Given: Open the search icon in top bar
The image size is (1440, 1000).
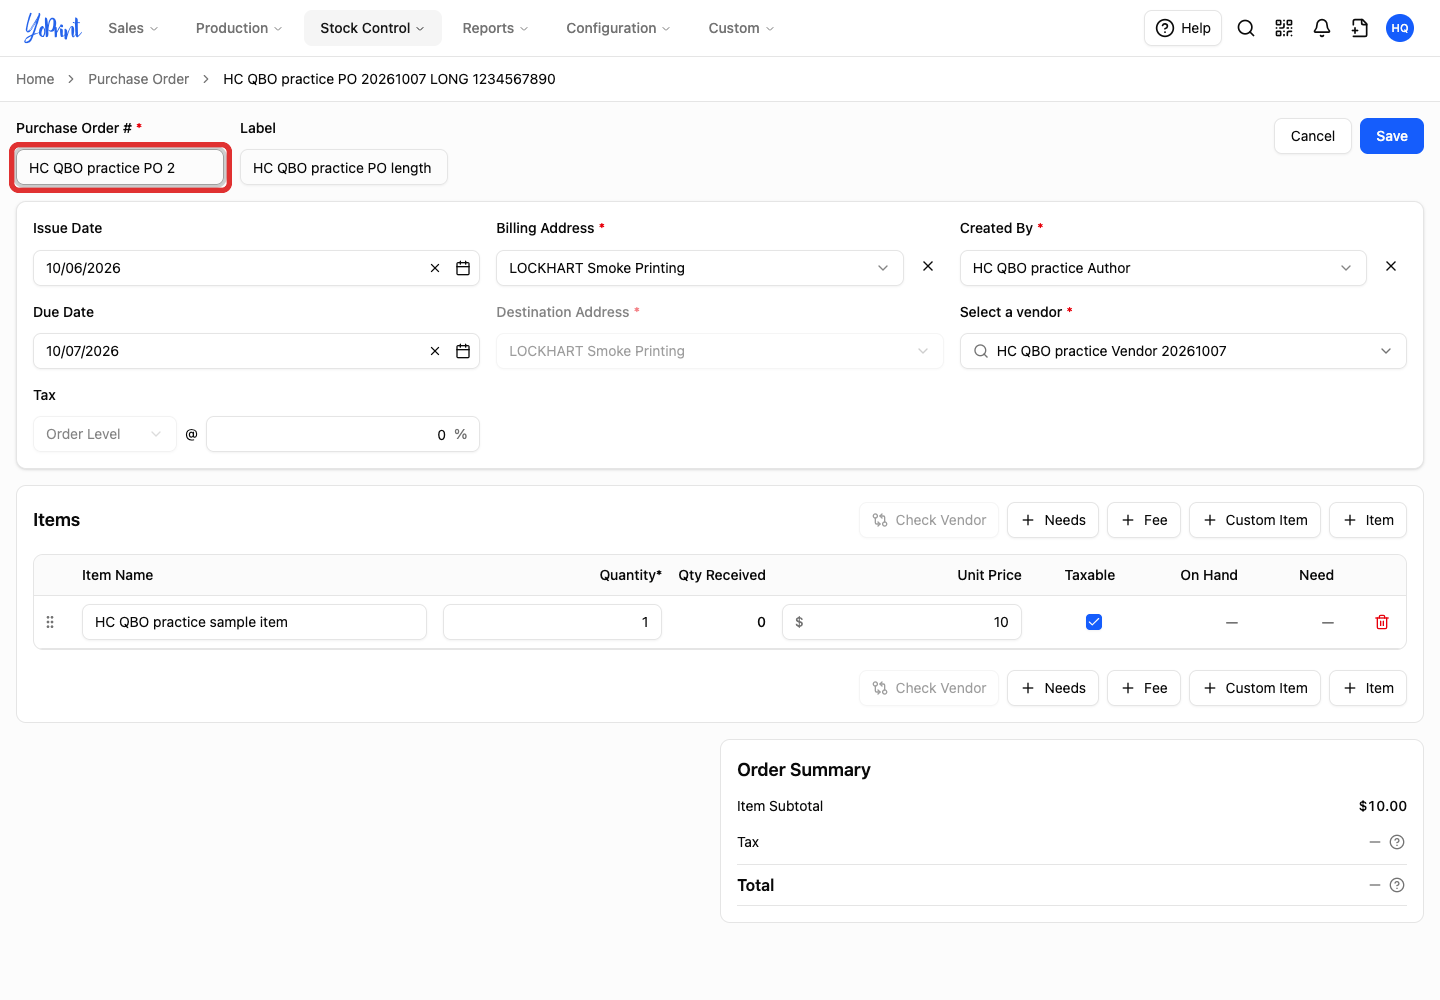Looking at the screenshot, I should [1246, 28].
